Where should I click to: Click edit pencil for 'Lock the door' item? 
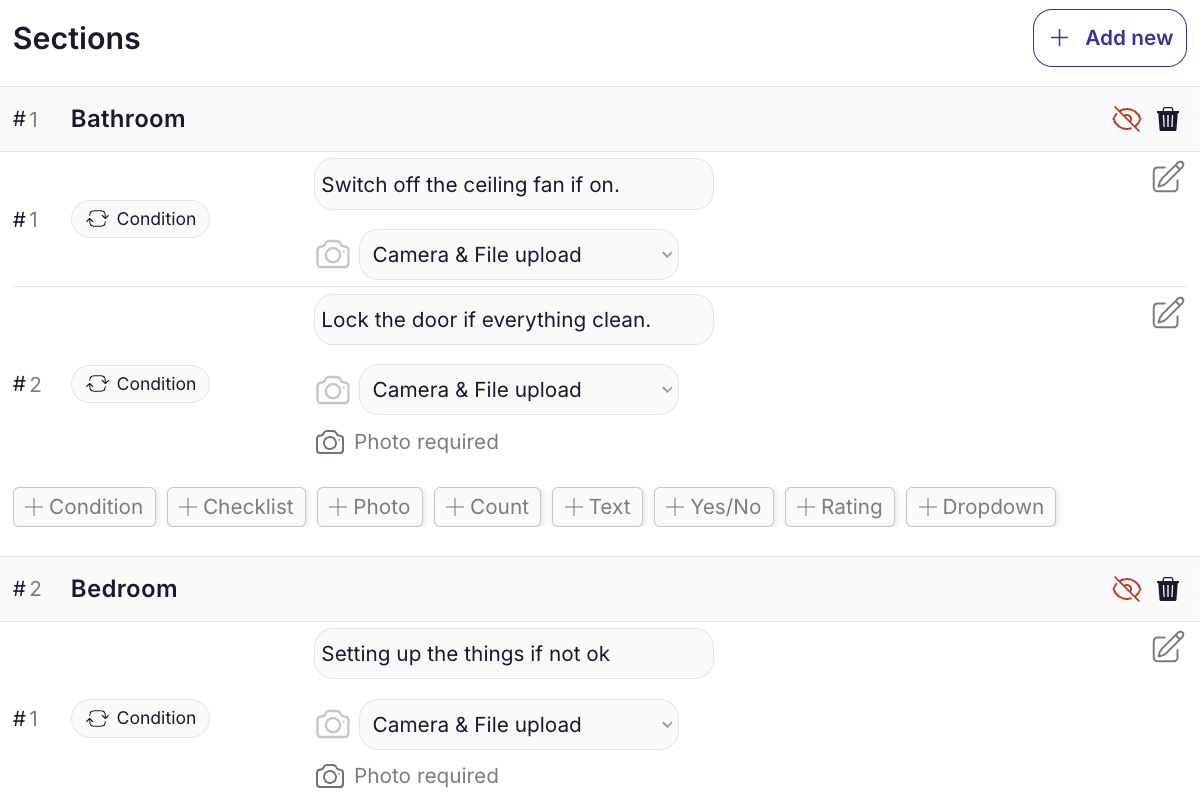[1167, 313]
